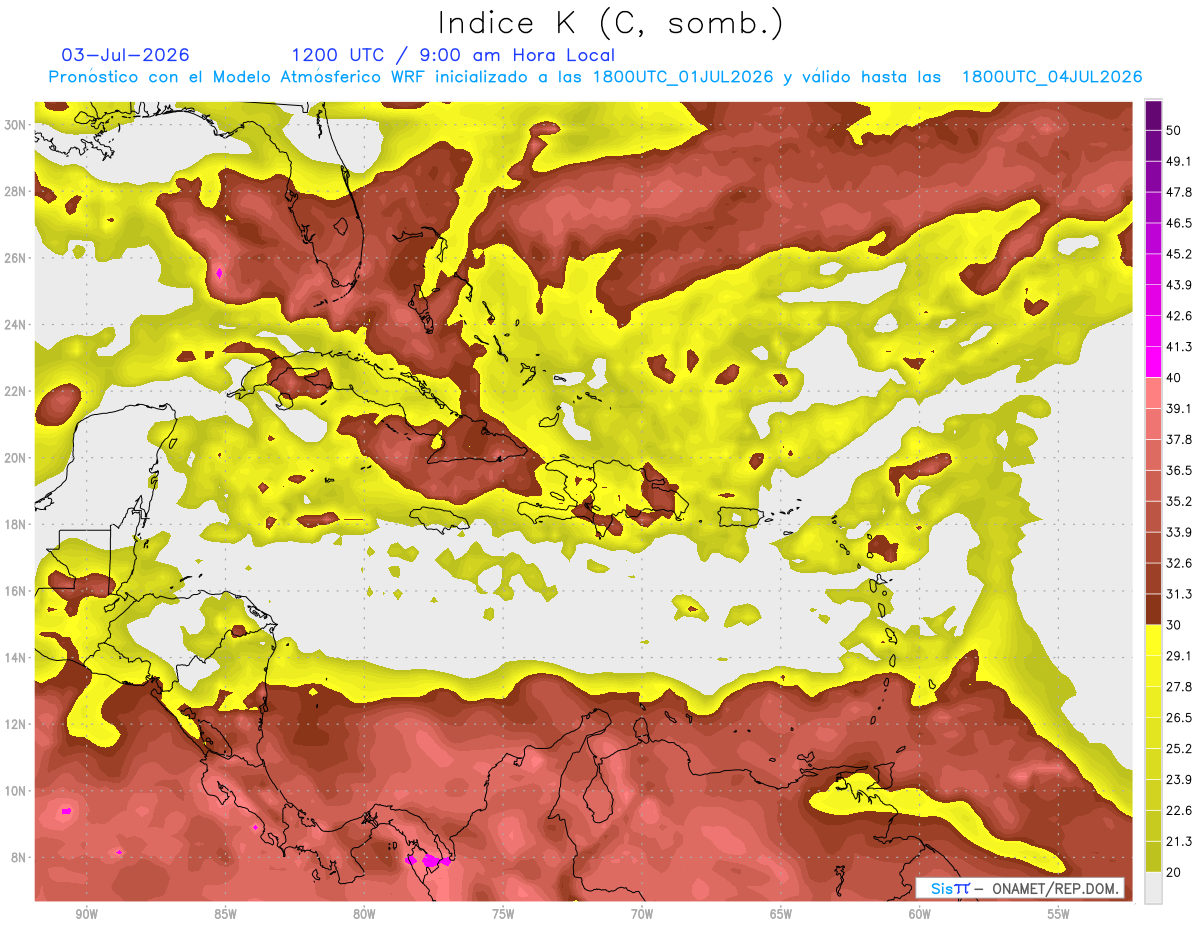Click the 18N latitude label
1200x927 pixels.
[17, 524]
